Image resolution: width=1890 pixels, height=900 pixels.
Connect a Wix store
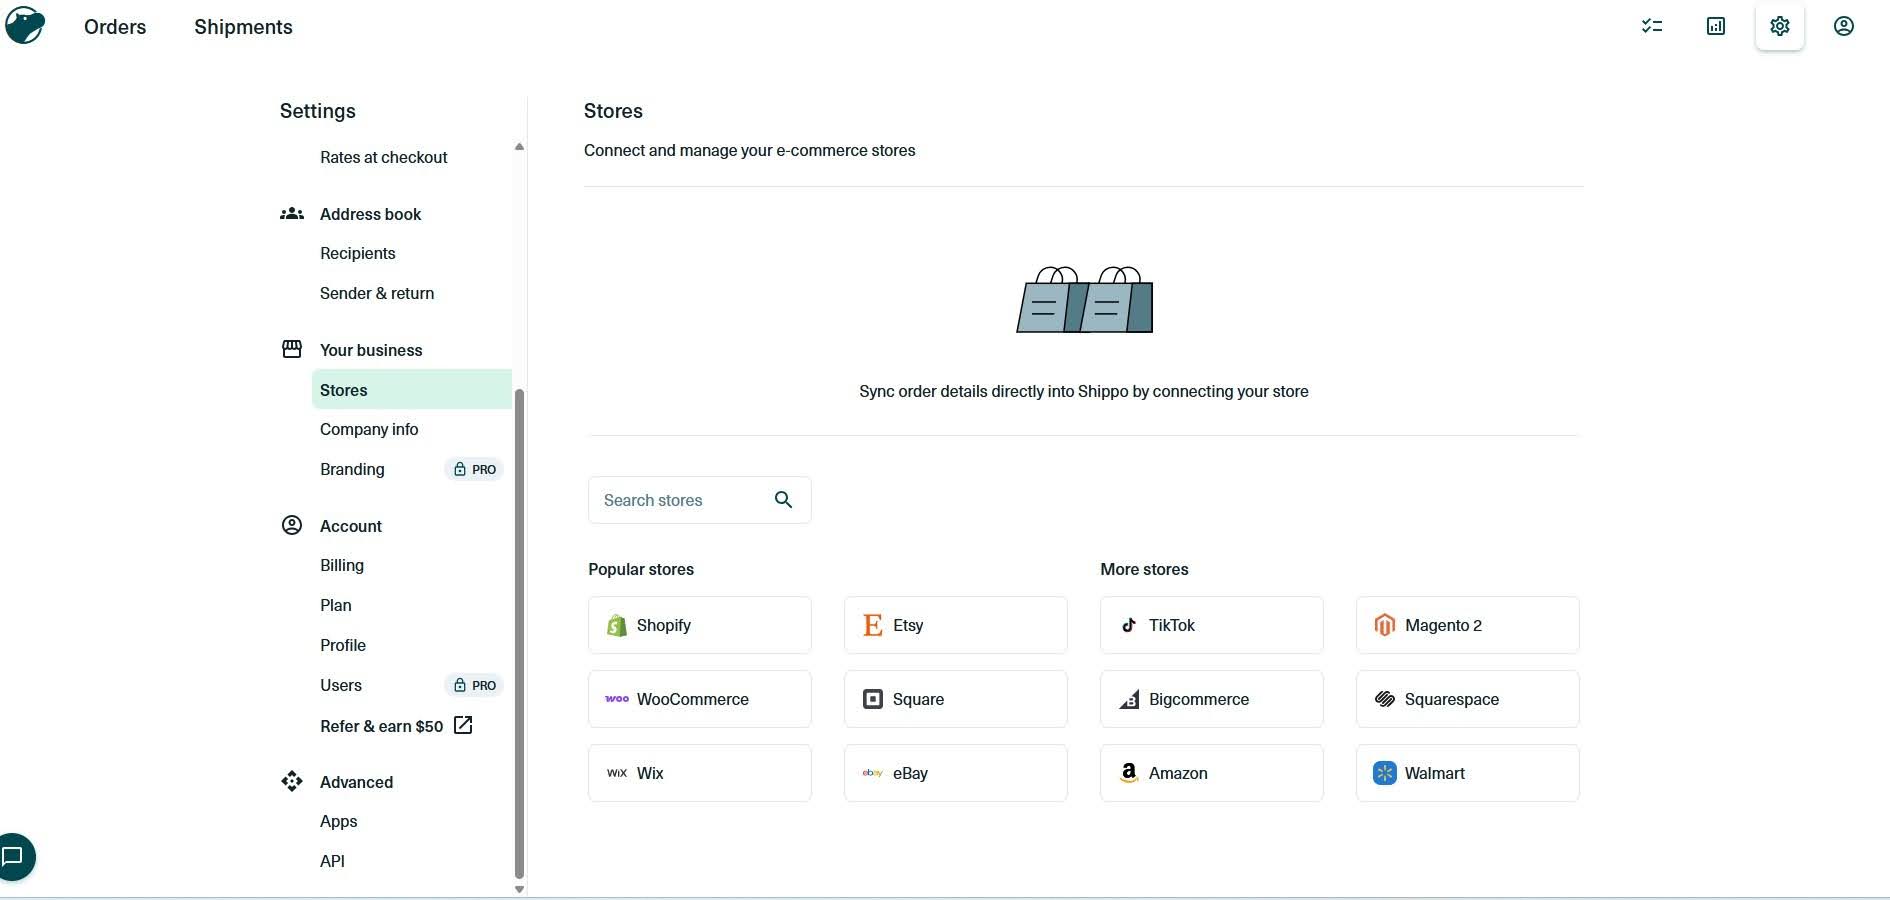coord(700,773)
